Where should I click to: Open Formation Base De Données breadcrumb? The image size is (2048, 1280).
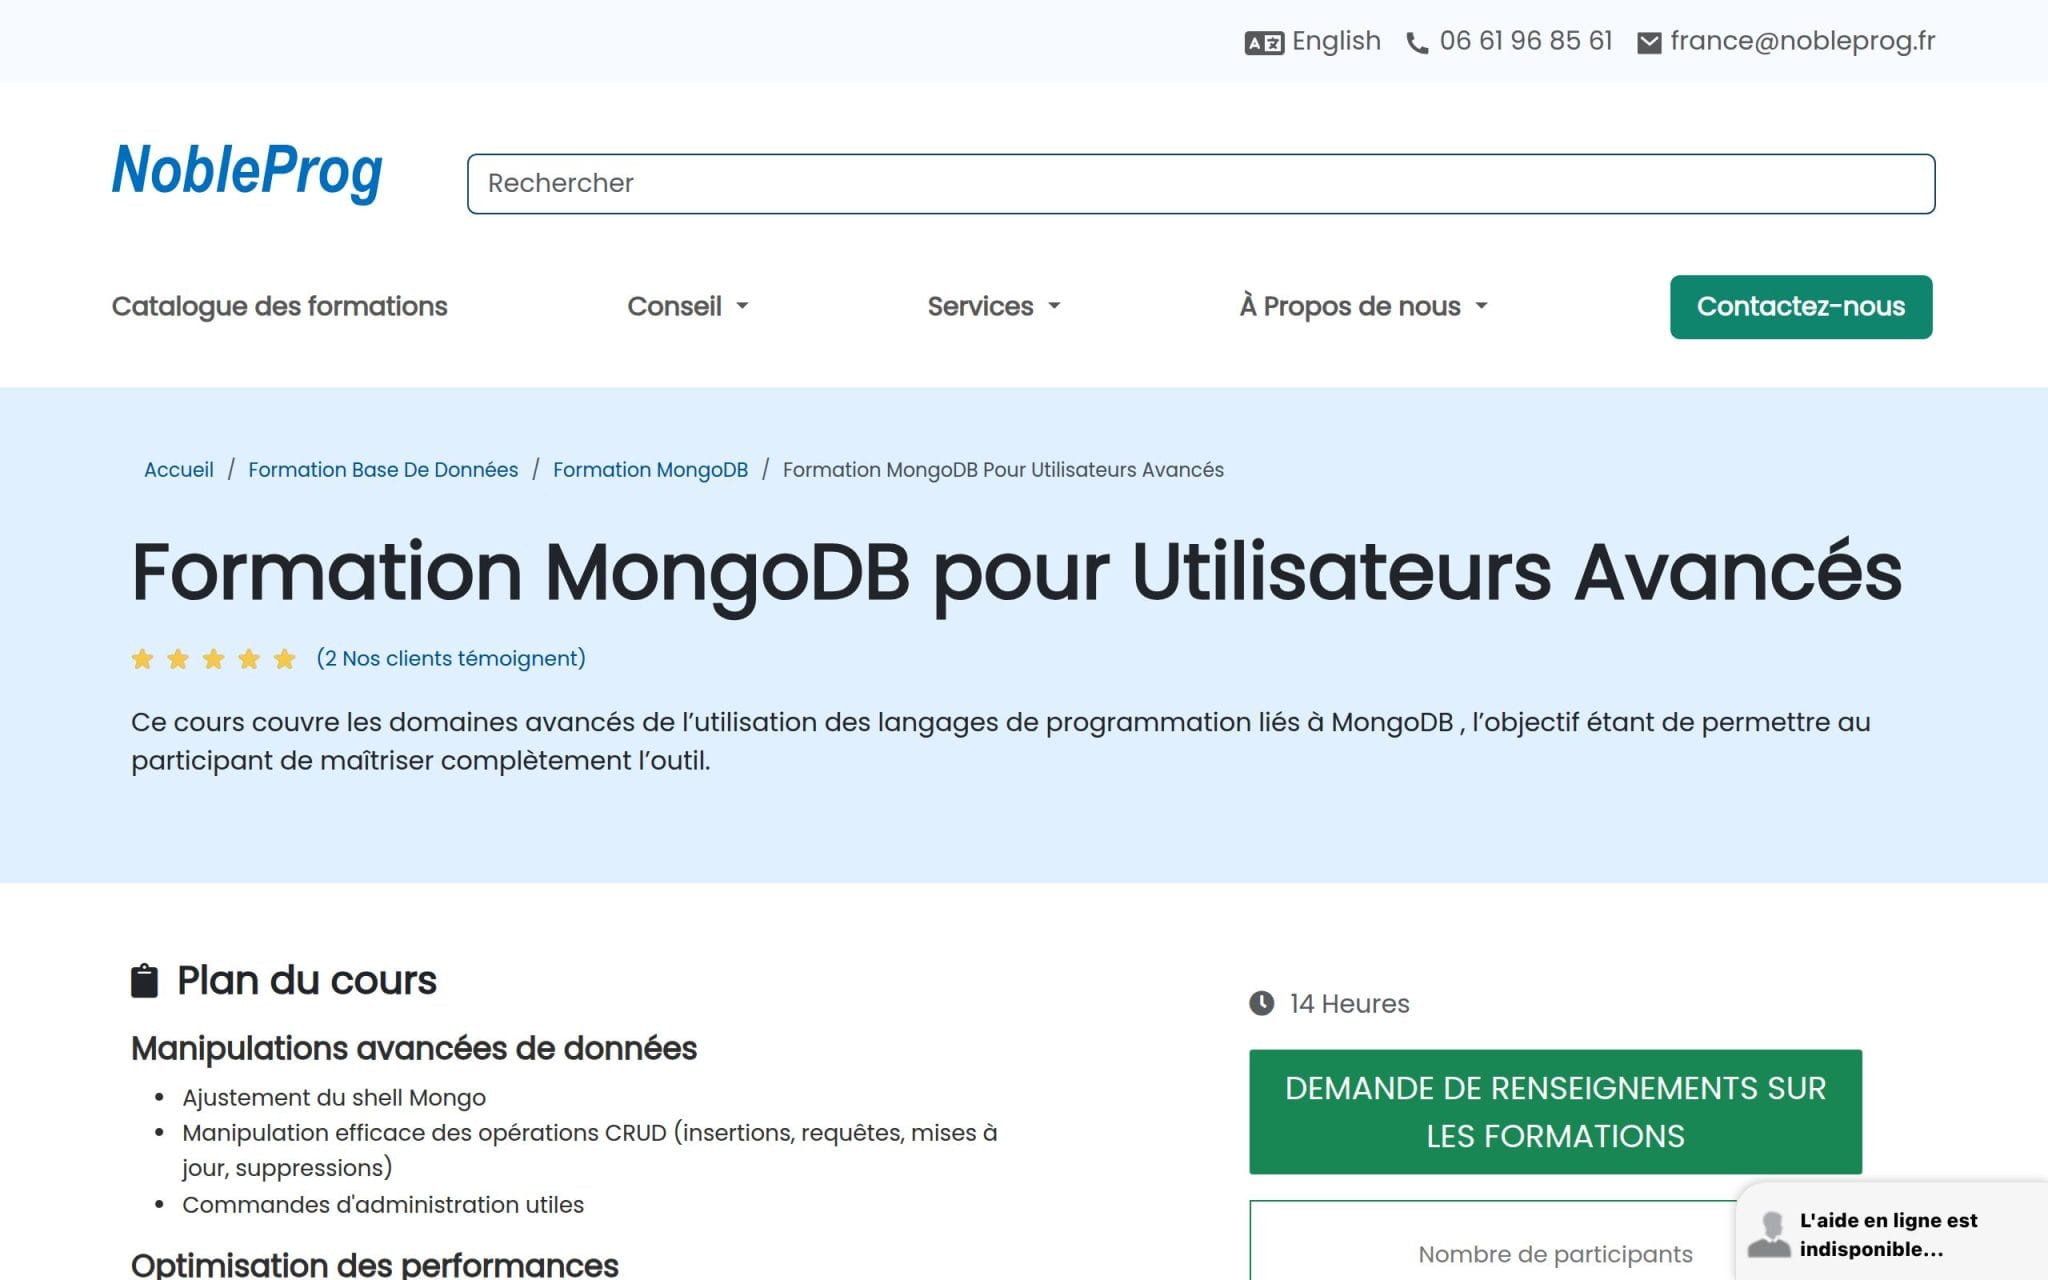click(x=383, y=470)
